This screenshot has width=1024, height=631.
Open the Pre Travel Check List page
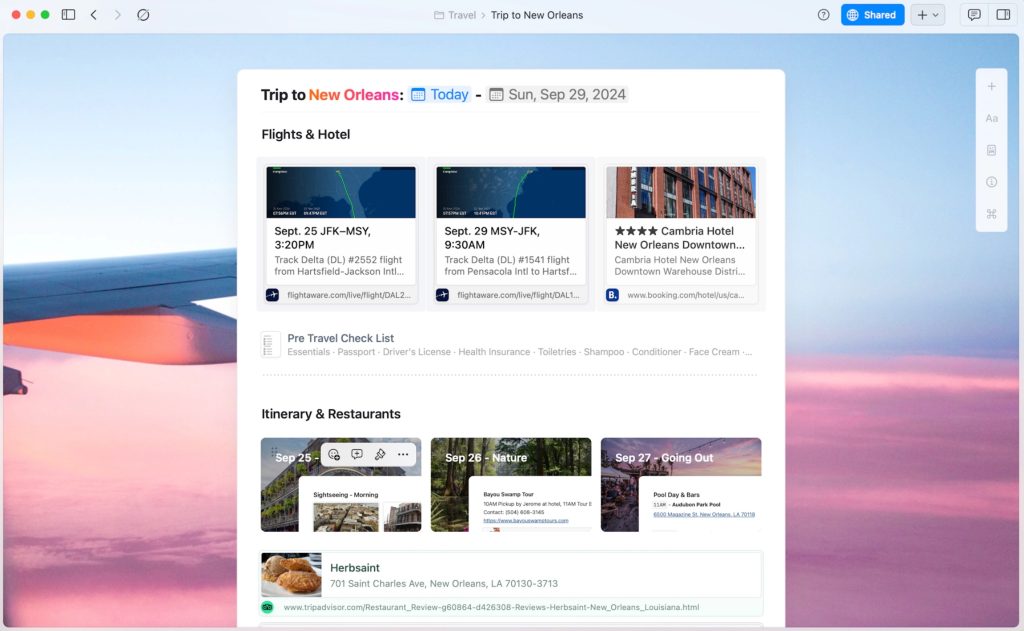(x=340, y=338)
